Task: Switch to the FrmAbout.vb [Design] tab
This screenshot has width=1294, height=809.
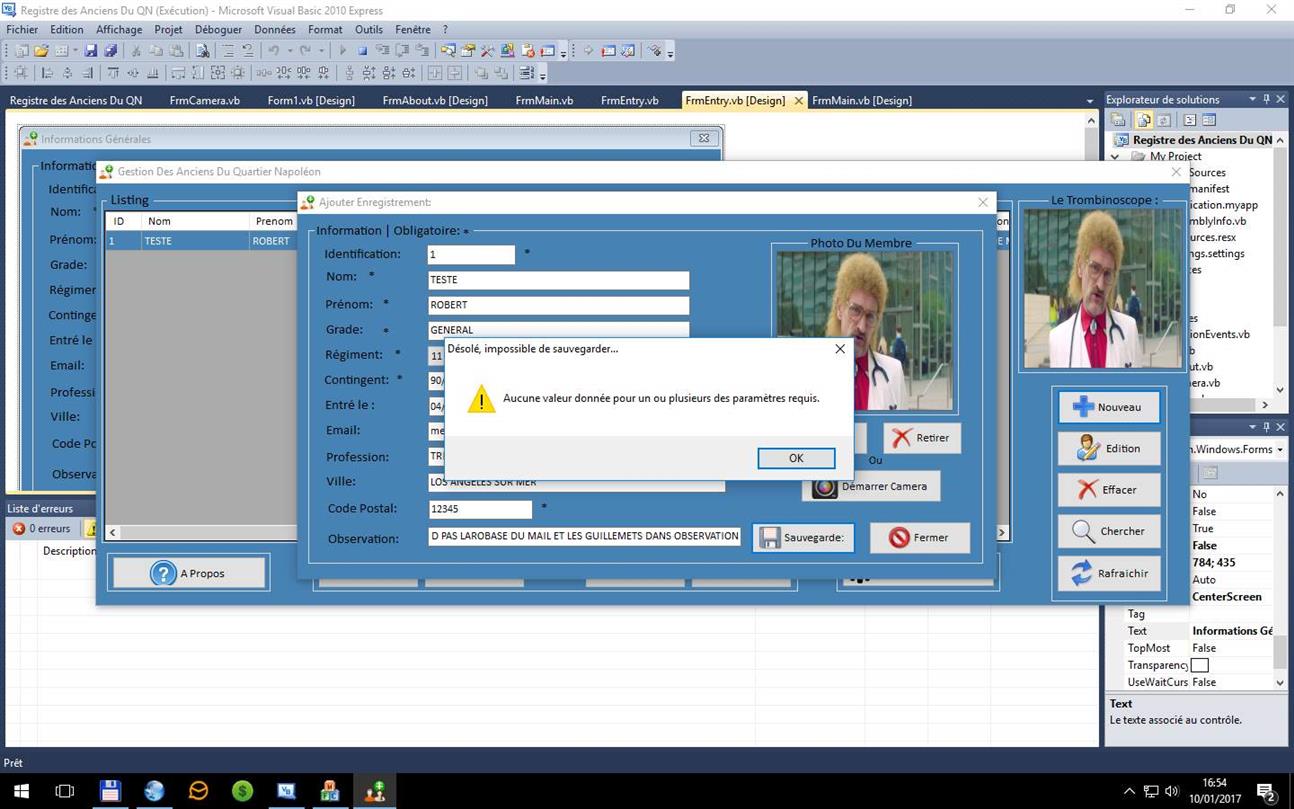Action: coord(435,100)
